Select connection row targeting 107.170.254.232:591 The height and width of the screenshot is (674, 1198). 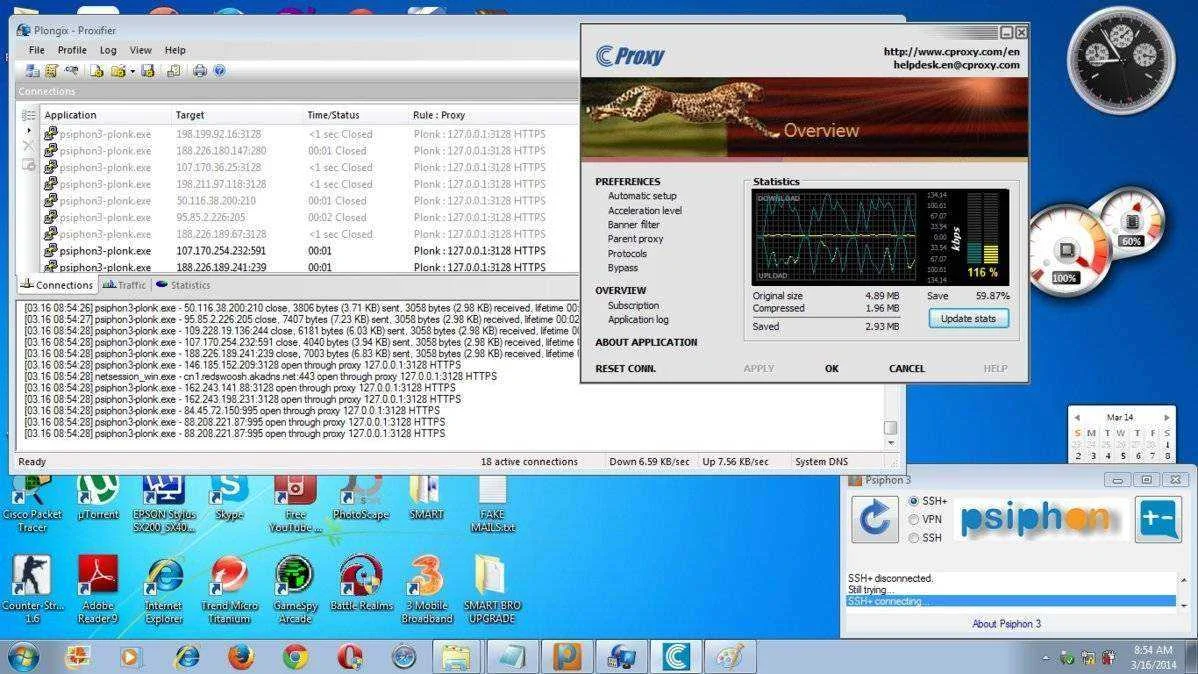(309, 251)
